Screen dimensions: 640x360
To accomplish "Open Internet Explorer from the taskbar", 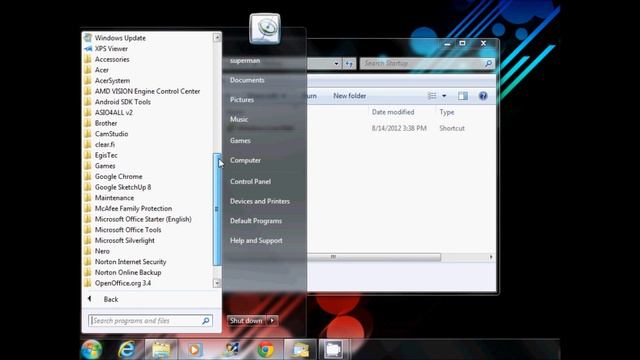I will click(127, 349).
